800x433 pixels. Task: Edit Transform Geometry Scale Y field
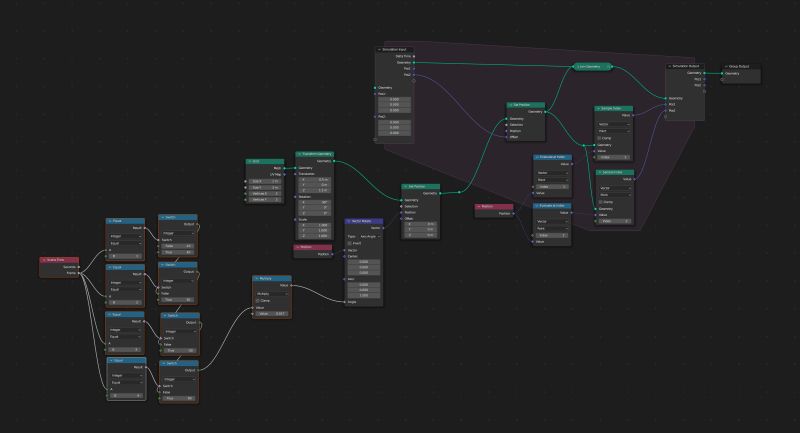coord(315,231)
